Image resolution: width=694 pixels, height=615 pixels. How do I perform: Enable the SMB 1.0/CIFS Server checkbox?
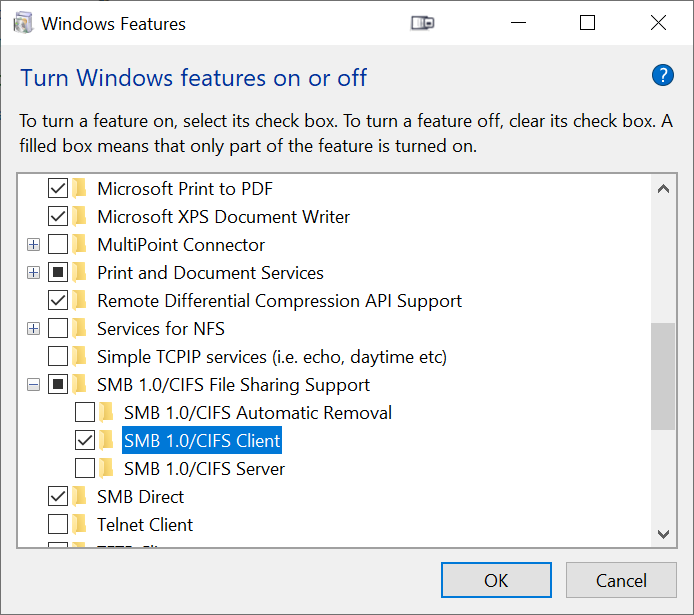coord(85,468)
